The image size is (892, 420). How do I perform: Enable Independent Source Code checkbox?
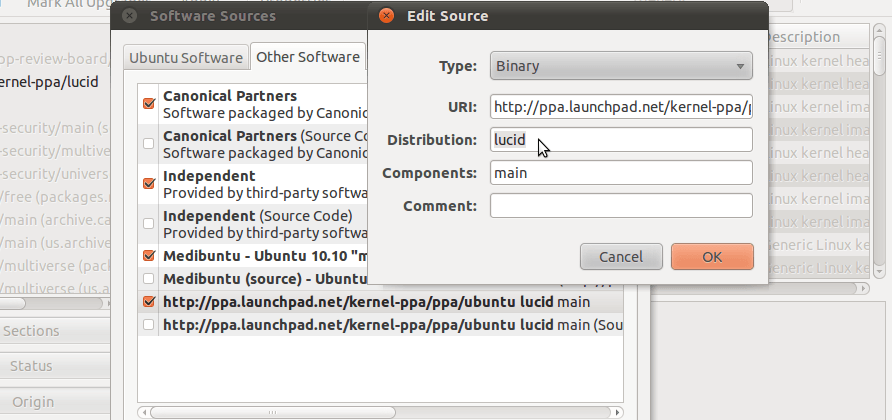pos(149,223)
